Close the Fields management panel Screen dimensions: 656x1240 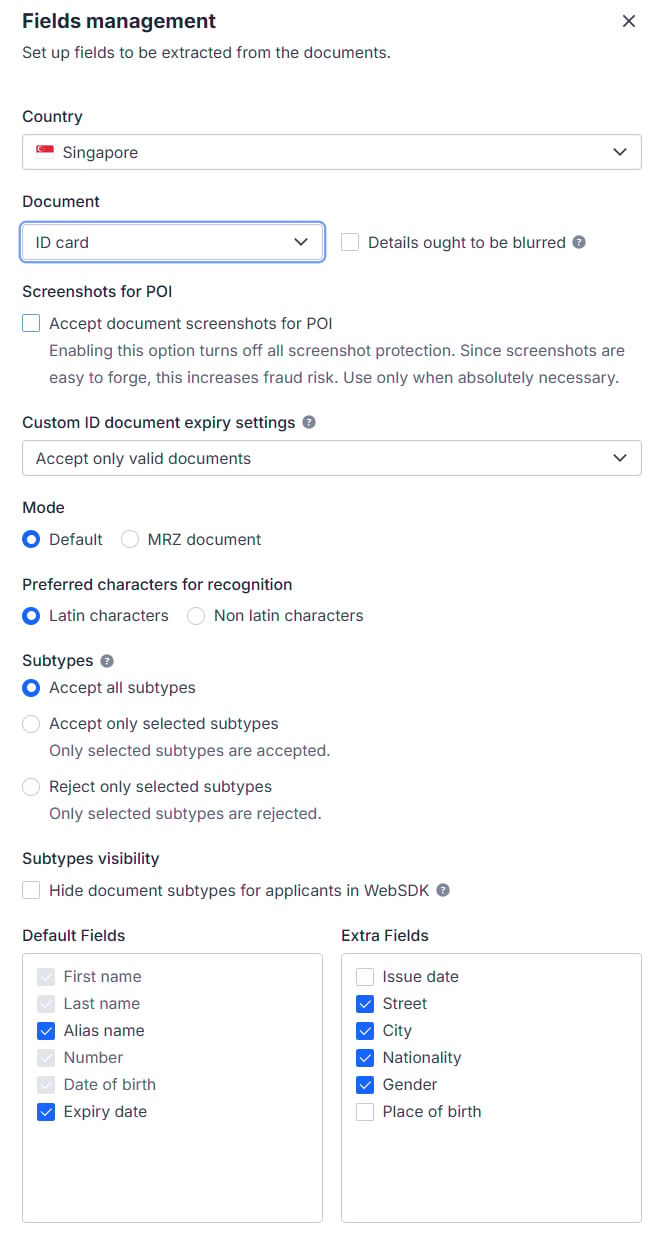[x=629, y=21]
